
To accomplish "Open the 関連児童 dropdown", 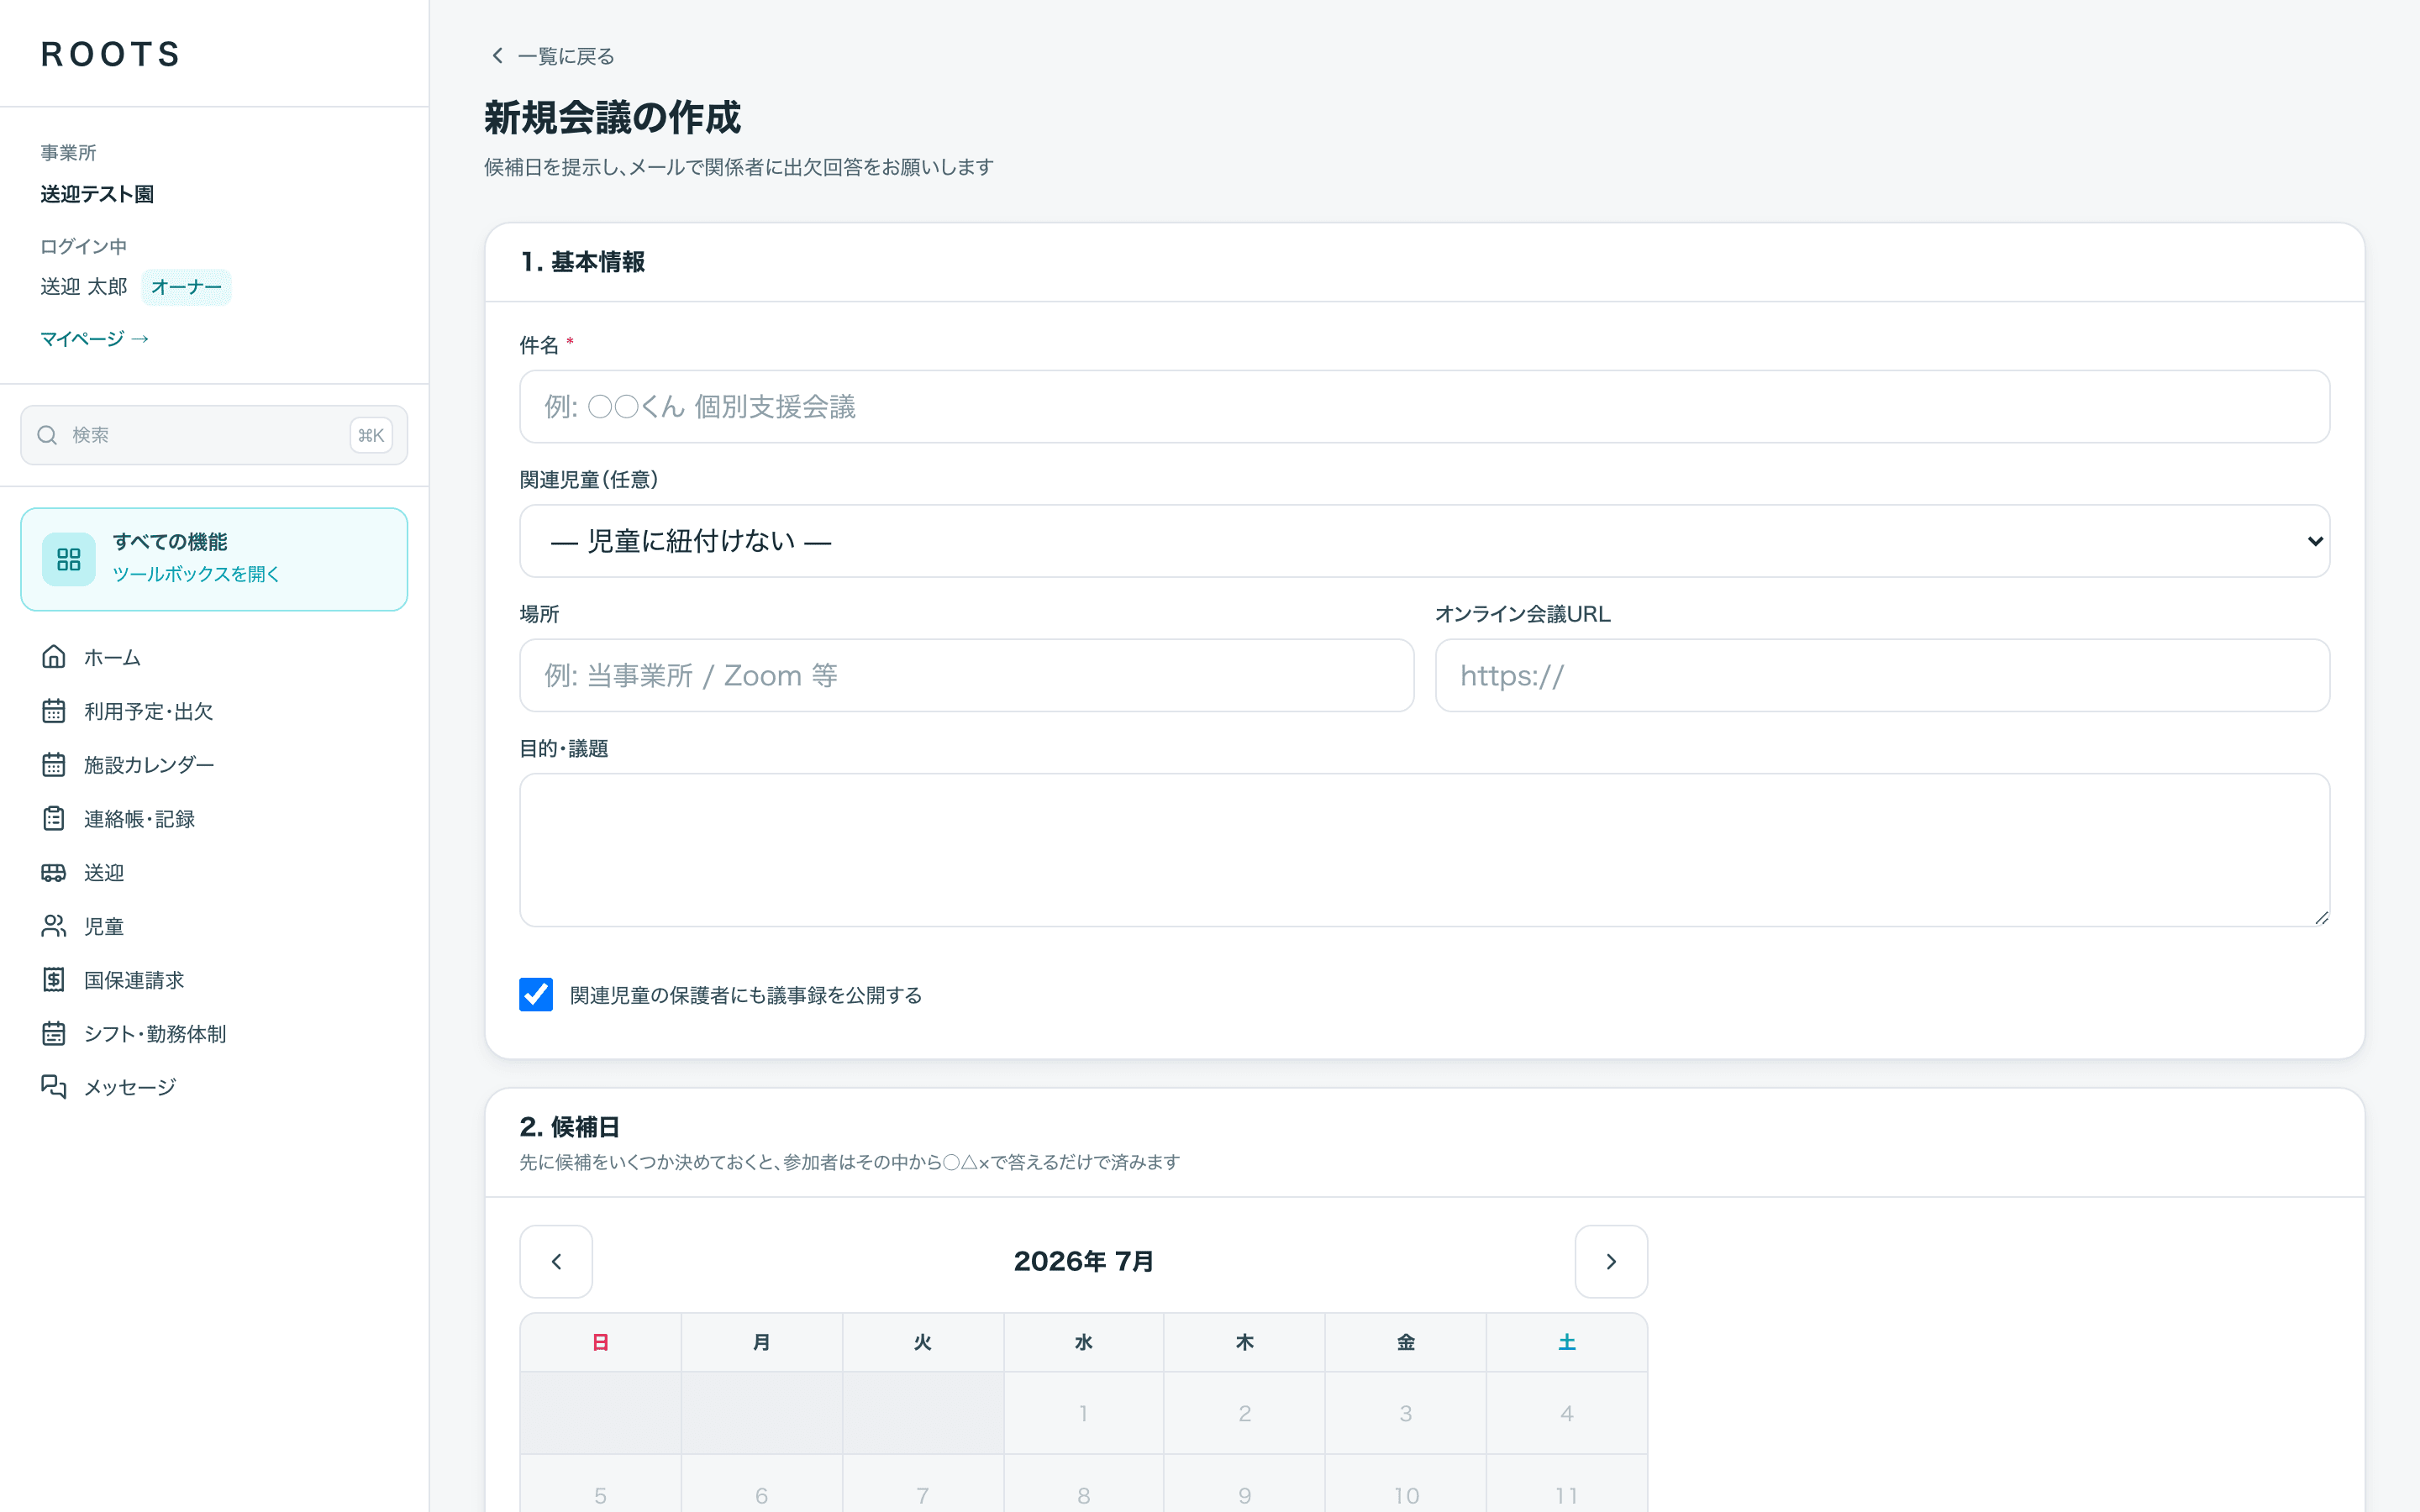I will (x=1424, y=541).
